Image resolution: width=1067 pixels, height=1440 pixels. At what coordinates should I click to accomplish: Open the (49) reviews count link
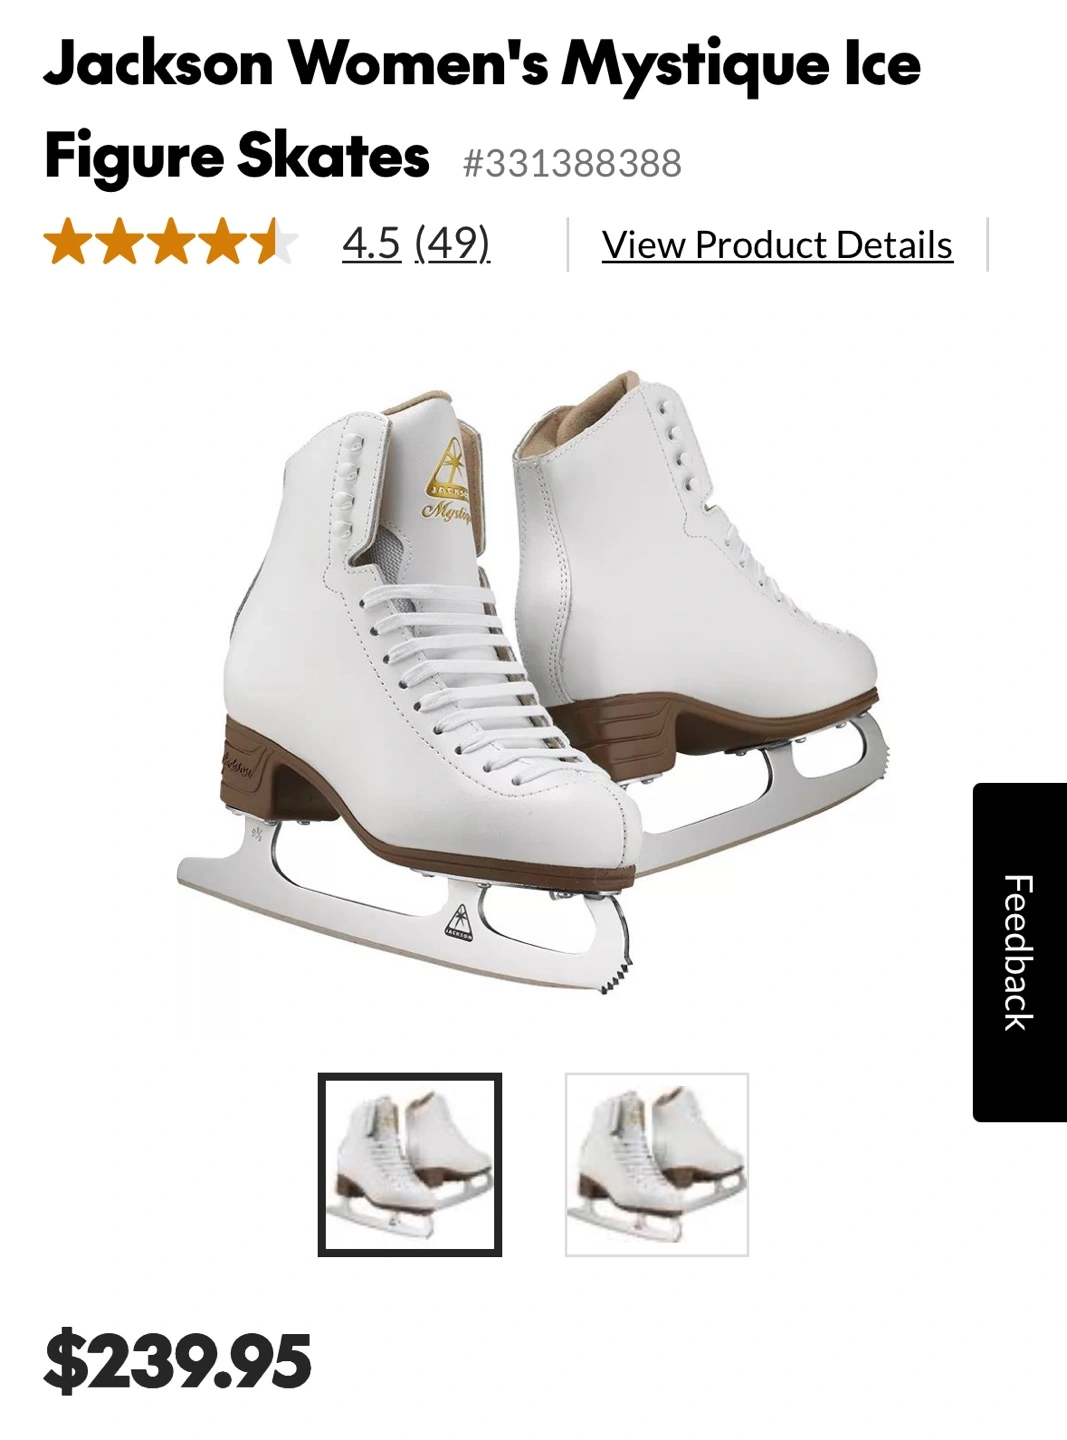point(452,243)
